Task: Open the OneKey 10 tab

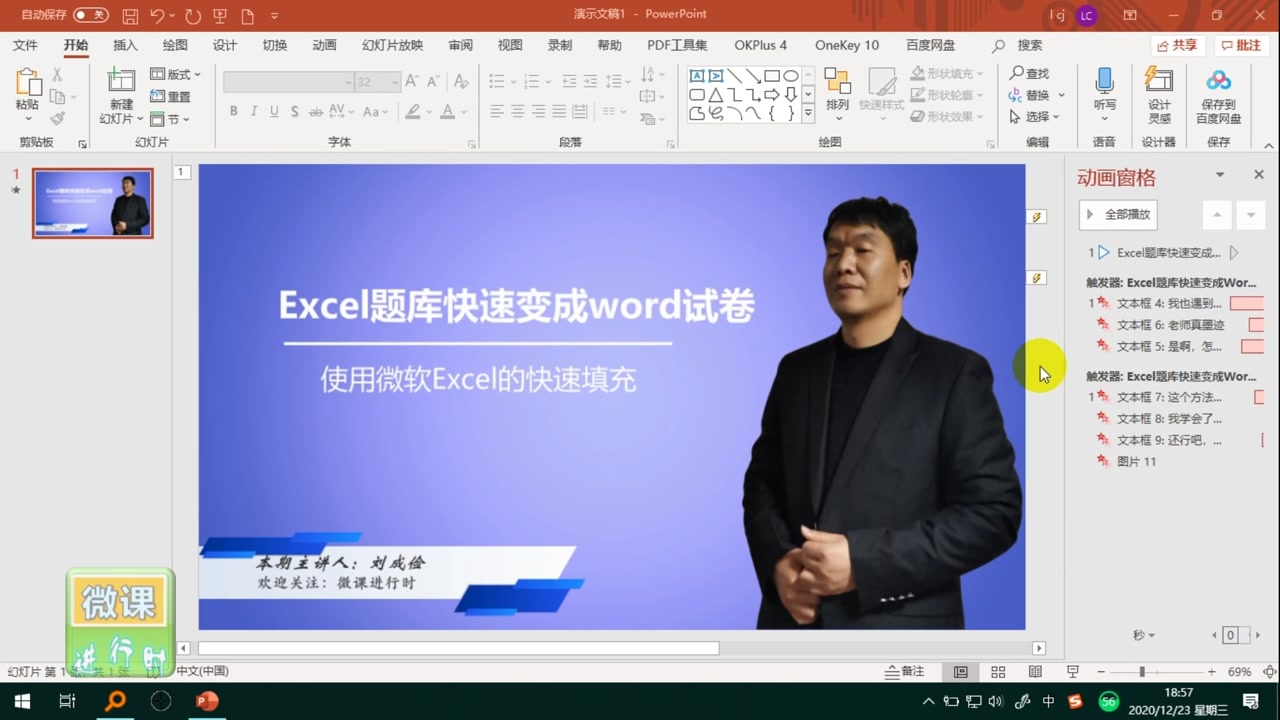Action: pos(847,45)
